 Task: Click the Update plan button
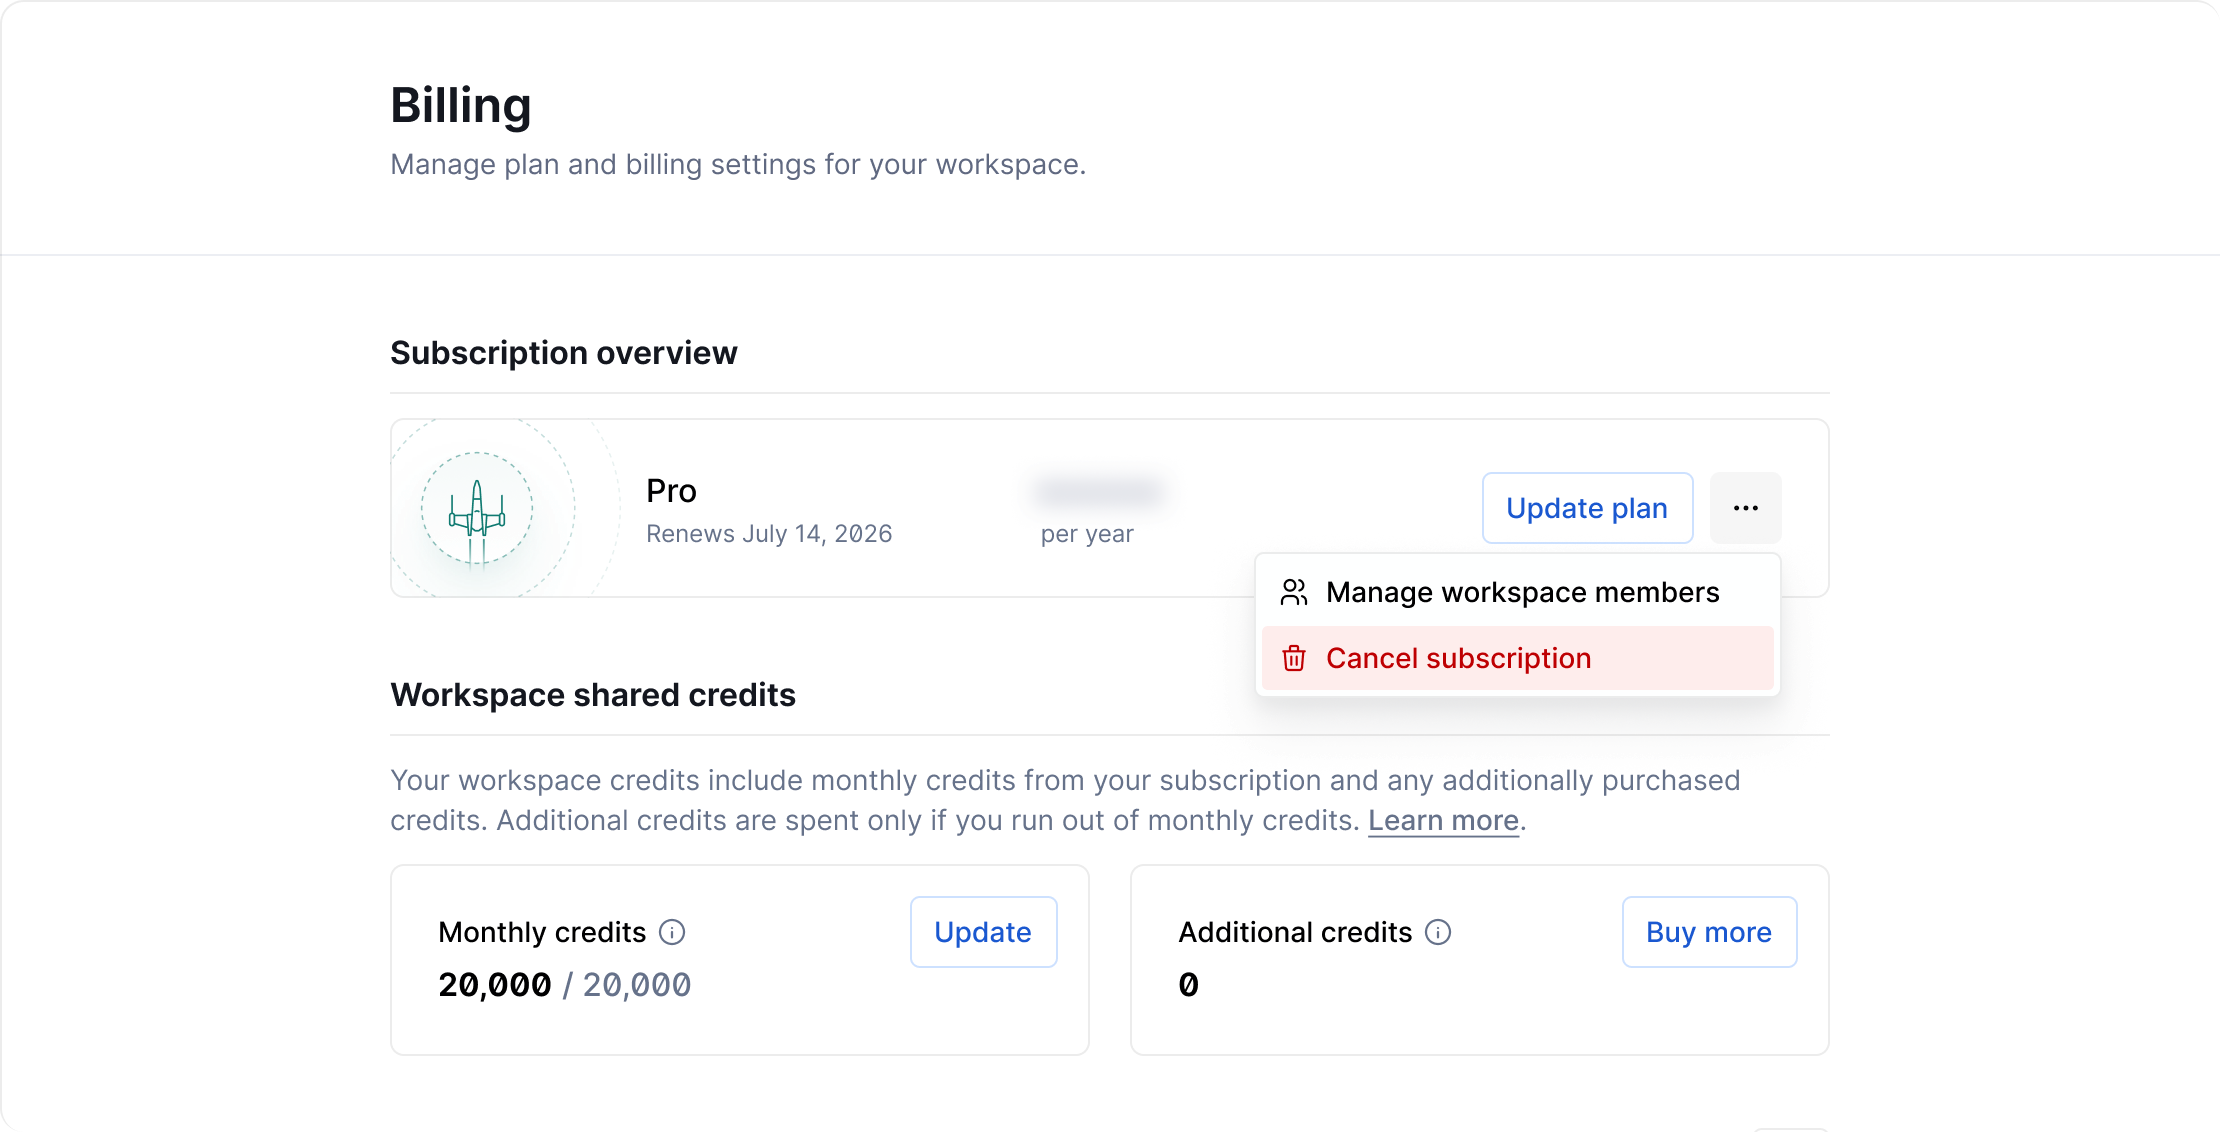(1587, 508)
